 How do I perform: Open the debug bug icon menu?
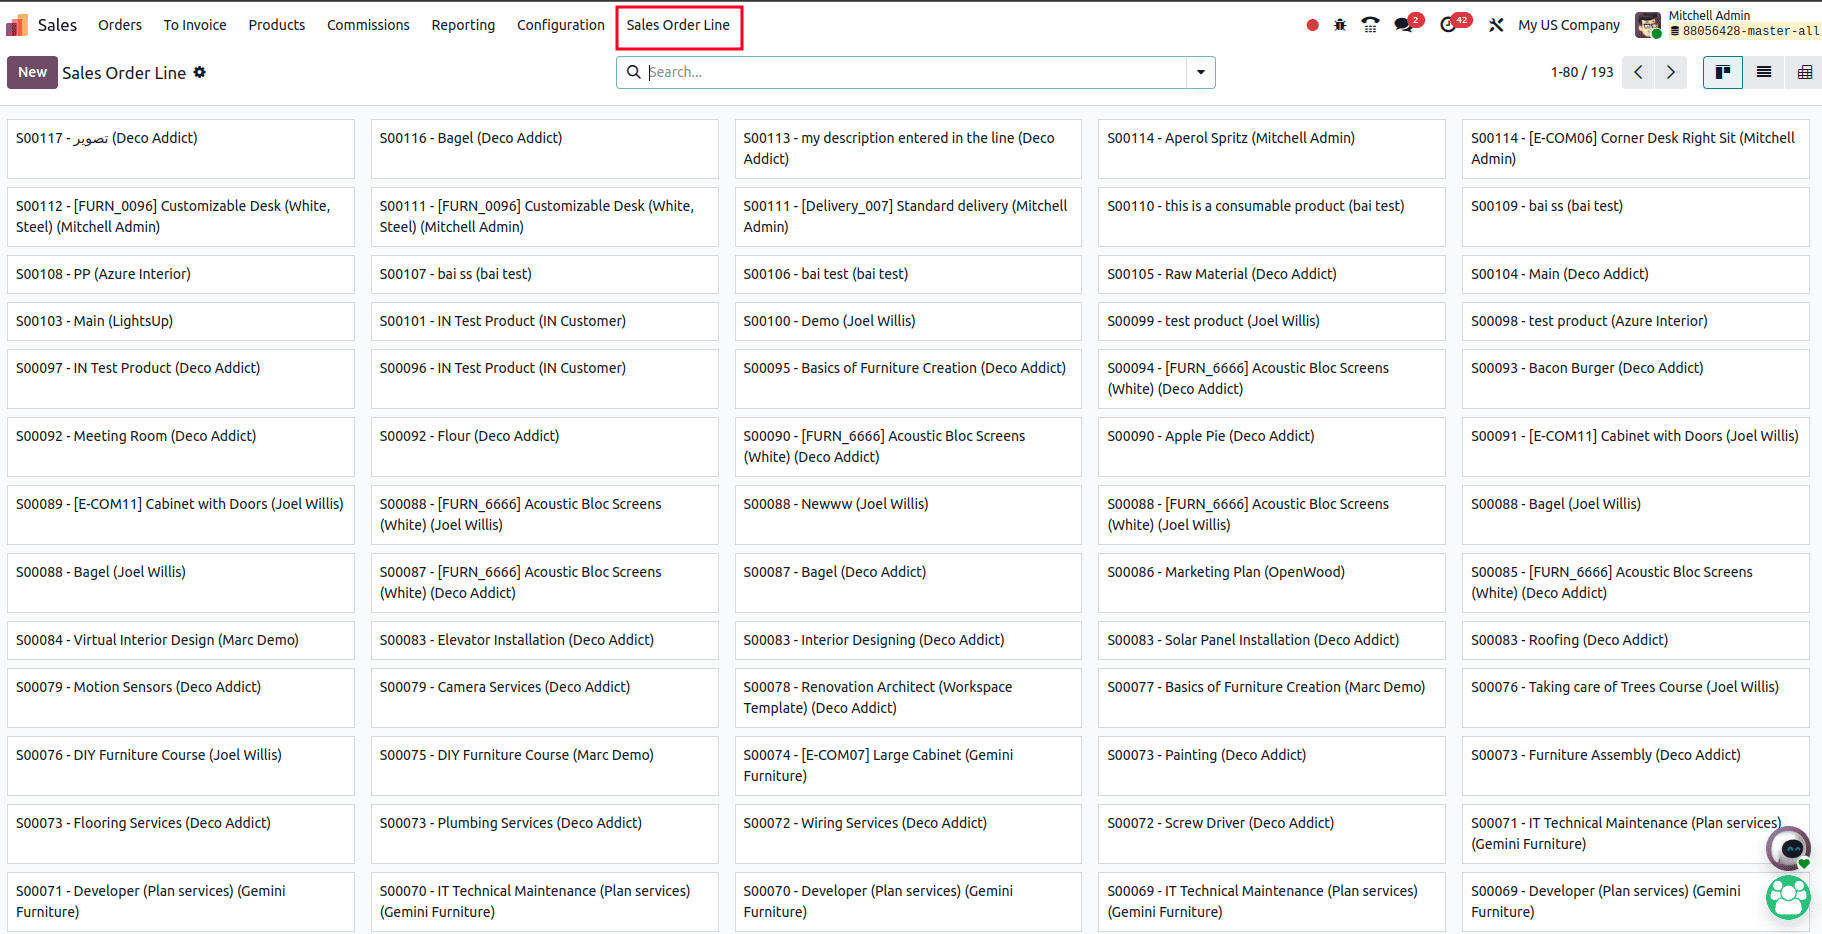1340,25
